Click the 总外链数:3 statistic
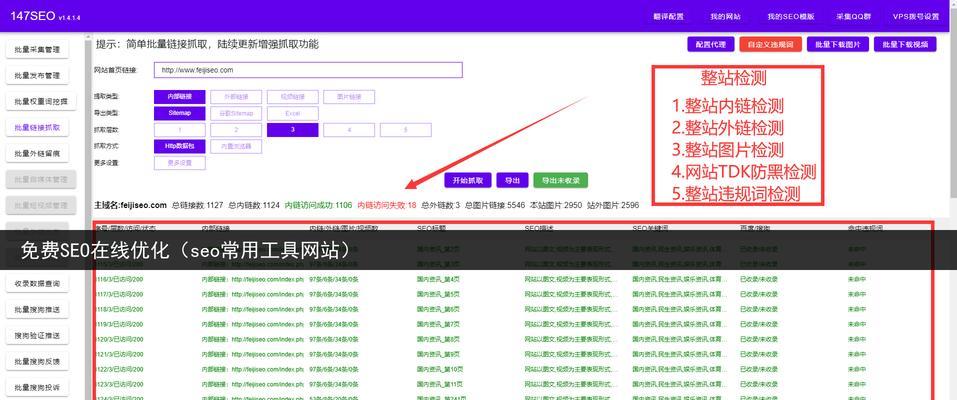This screenshot has height=400, width=957. point(441,205)
